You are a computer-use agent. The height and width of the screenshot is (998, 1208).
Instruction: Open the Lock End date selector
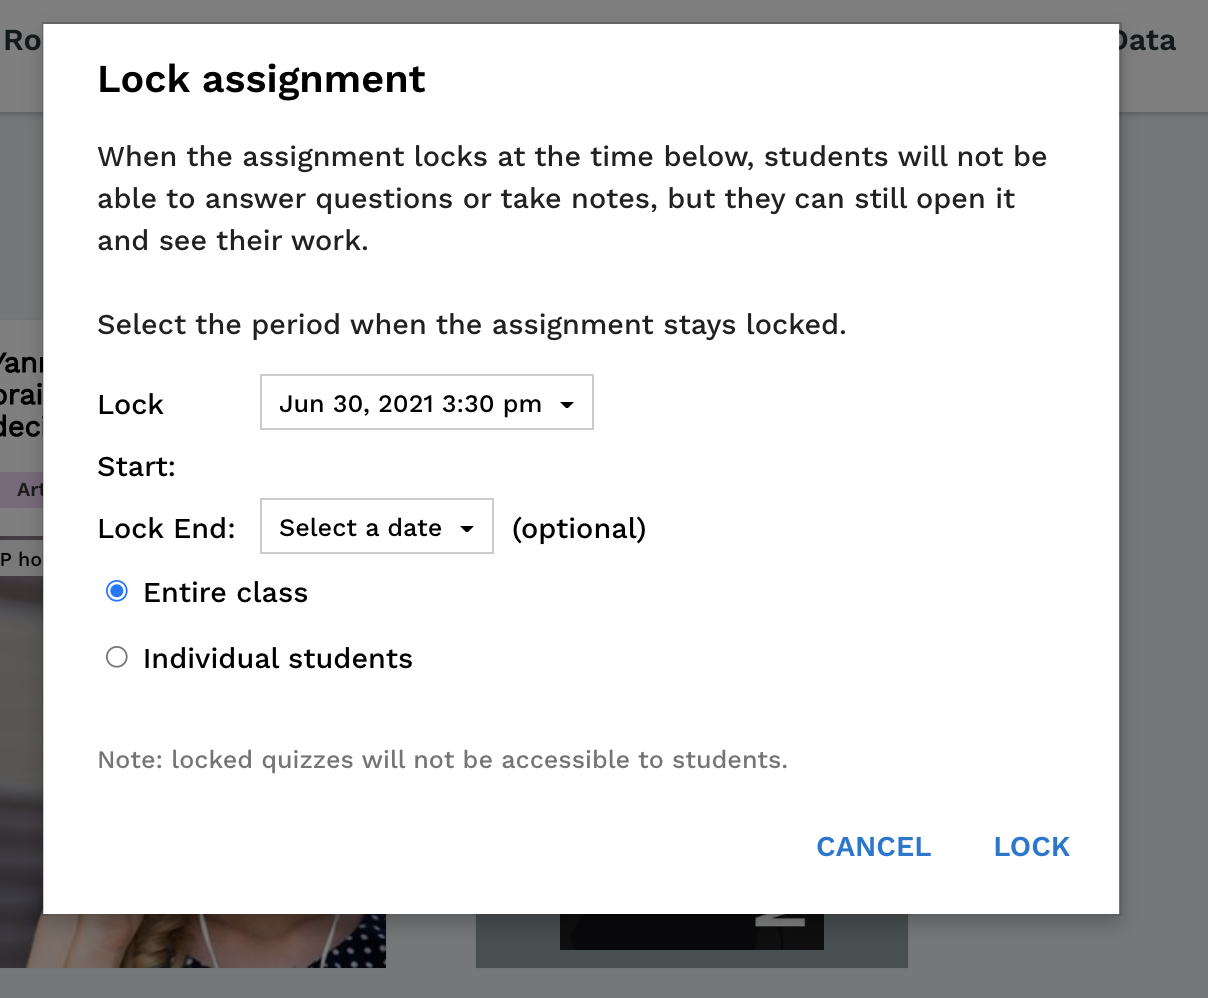[376, 526]
